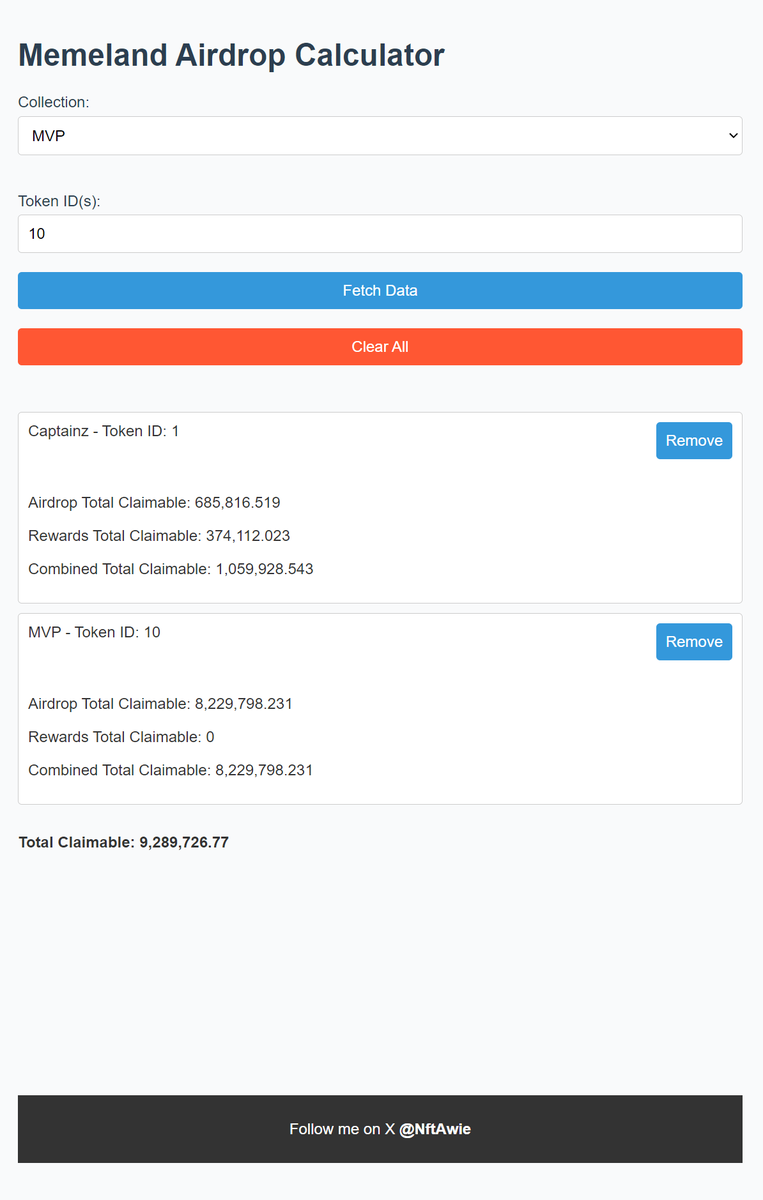The image size is (763, 1200).
Task: Select the Memeland Airdrop Calculator heading
Action: (231, 55)
